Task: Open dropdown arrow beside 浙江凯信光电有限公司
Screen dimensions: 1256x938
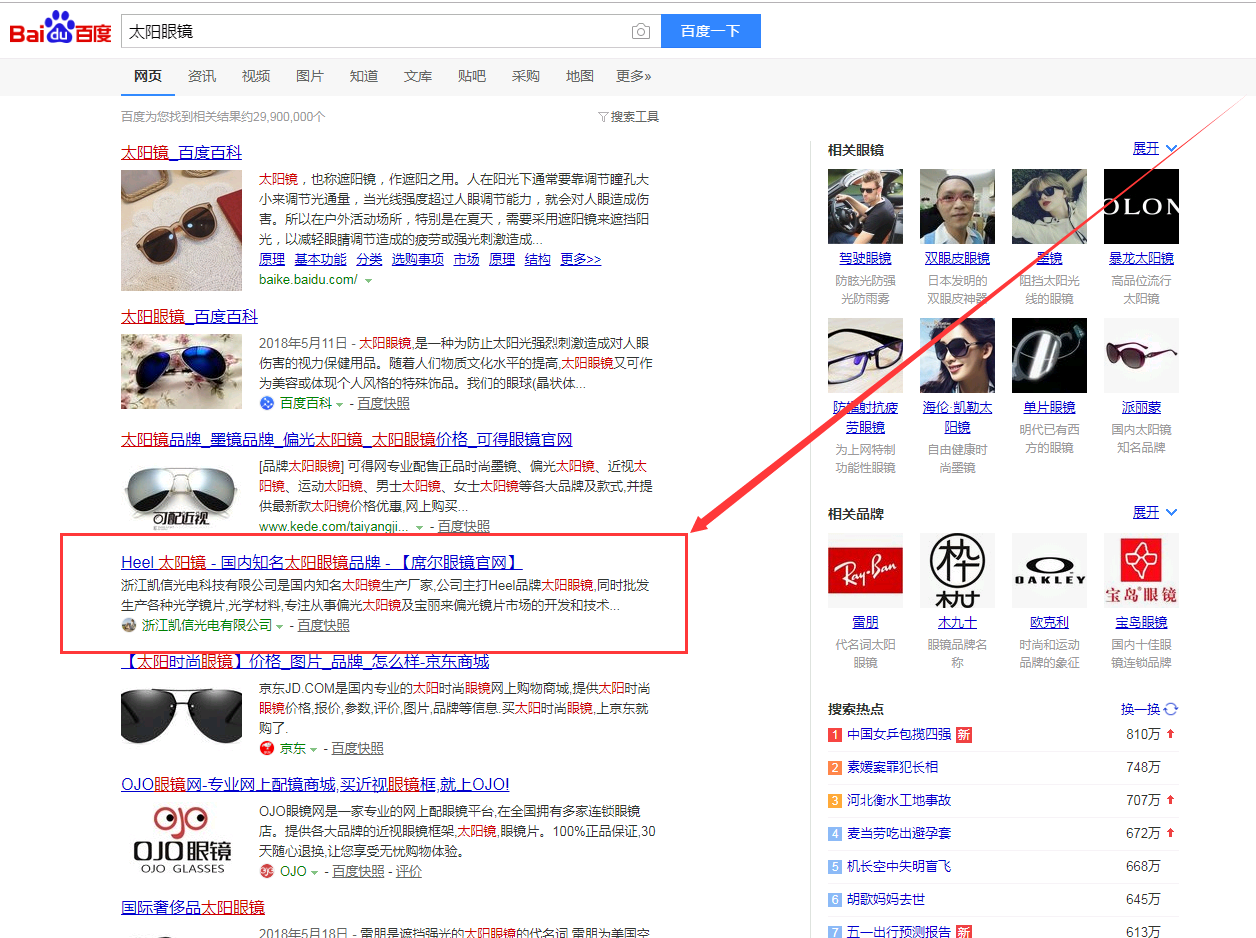Action: 279,626
